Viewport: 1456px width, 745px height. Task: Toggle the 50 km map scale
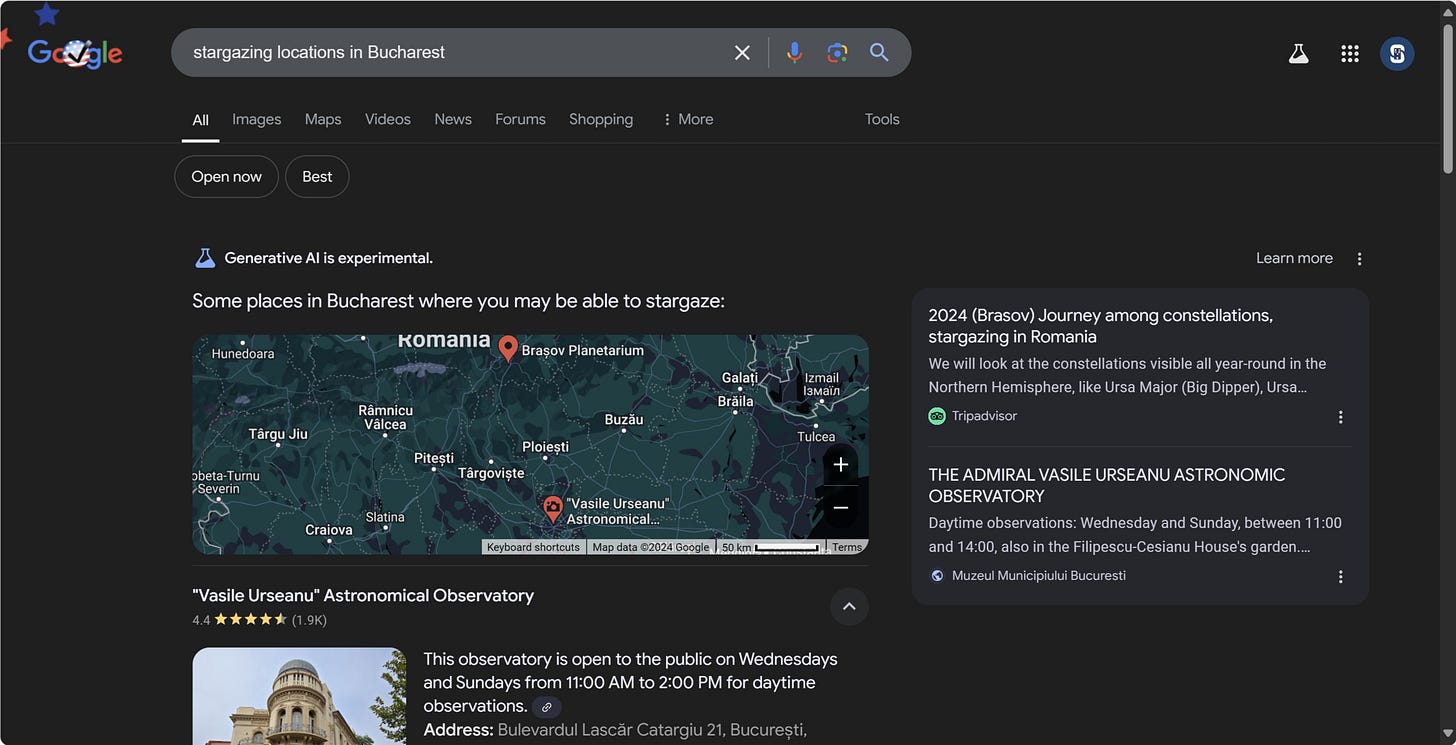click(770, 547)
